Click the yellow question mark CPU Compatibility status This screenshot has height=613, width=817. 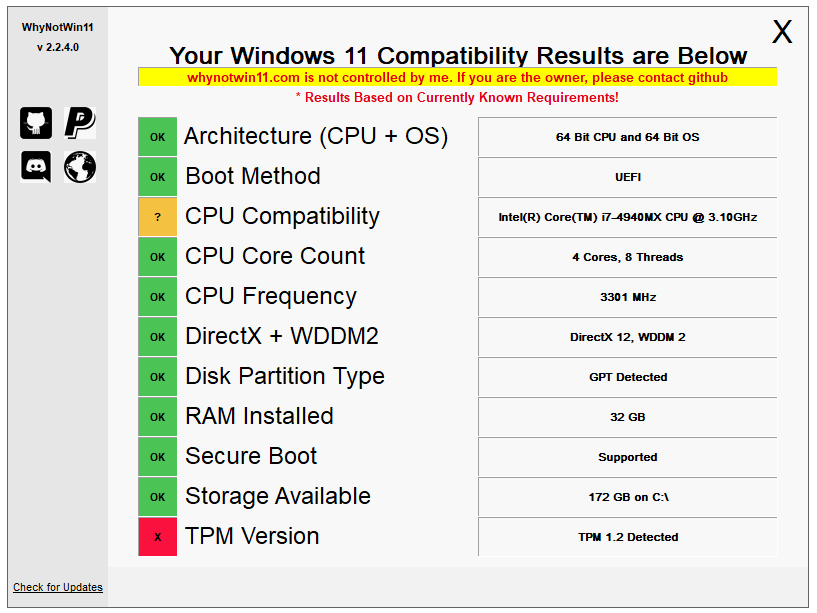tap(157, 217)
